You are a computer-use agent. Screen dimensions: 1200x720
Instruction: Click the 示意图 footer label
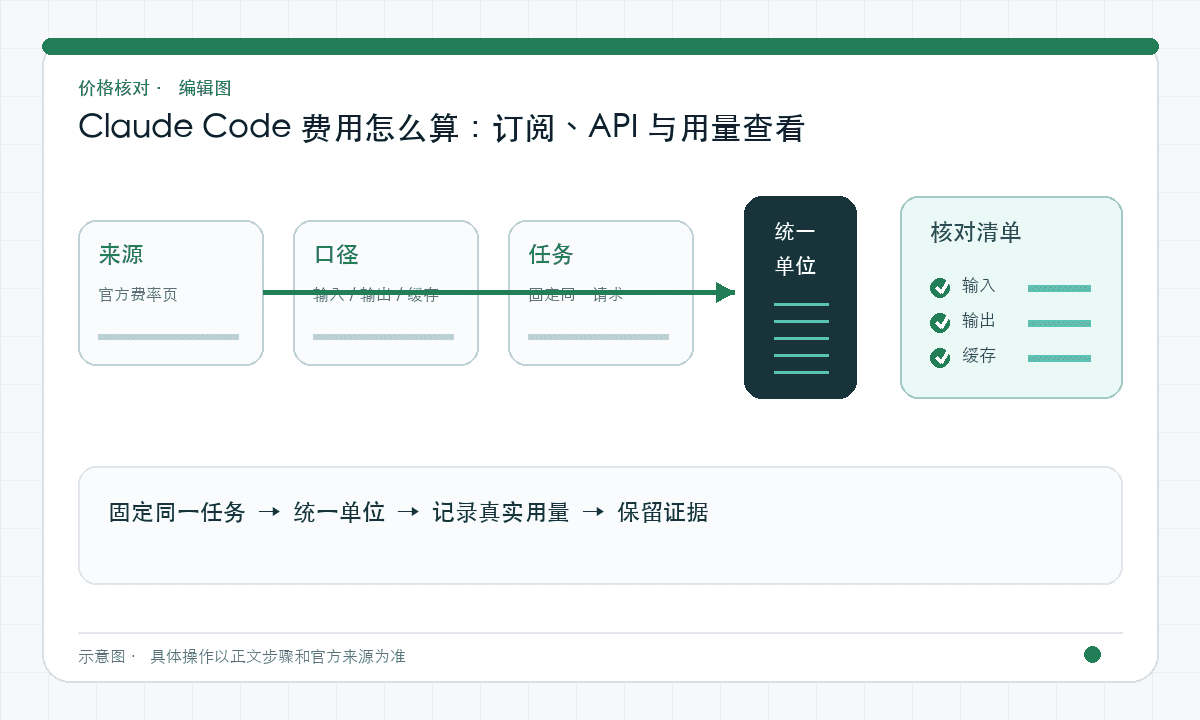(102, 657)
